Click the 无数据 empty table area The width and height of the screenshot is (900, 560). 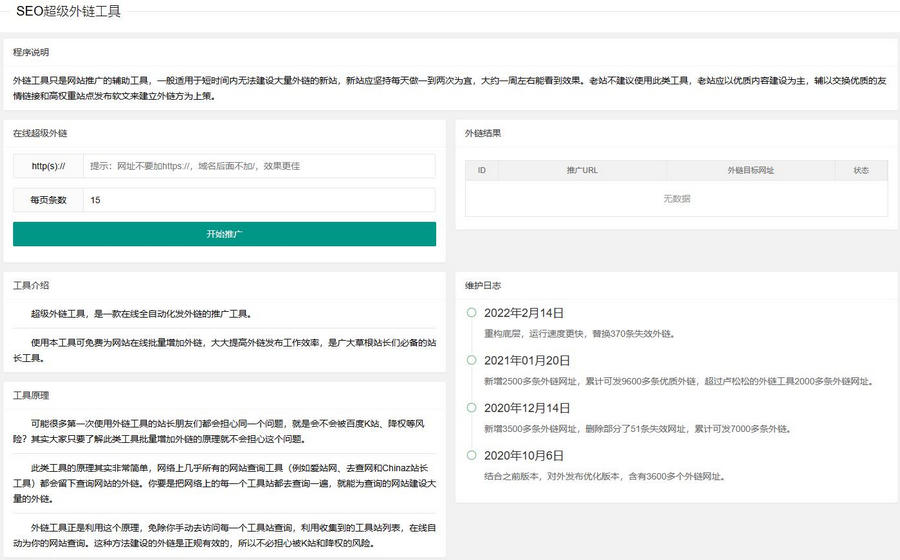tap(676, 199)
